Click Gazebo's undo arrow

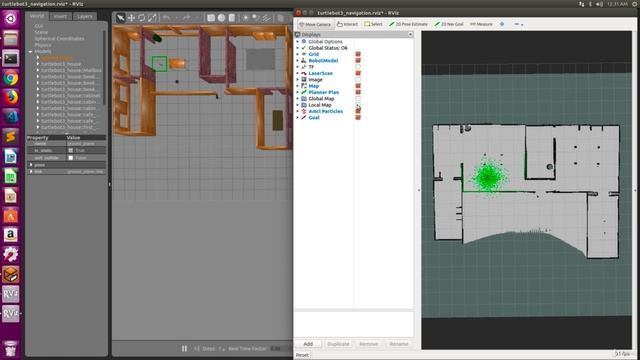click(x=167, y=18)
